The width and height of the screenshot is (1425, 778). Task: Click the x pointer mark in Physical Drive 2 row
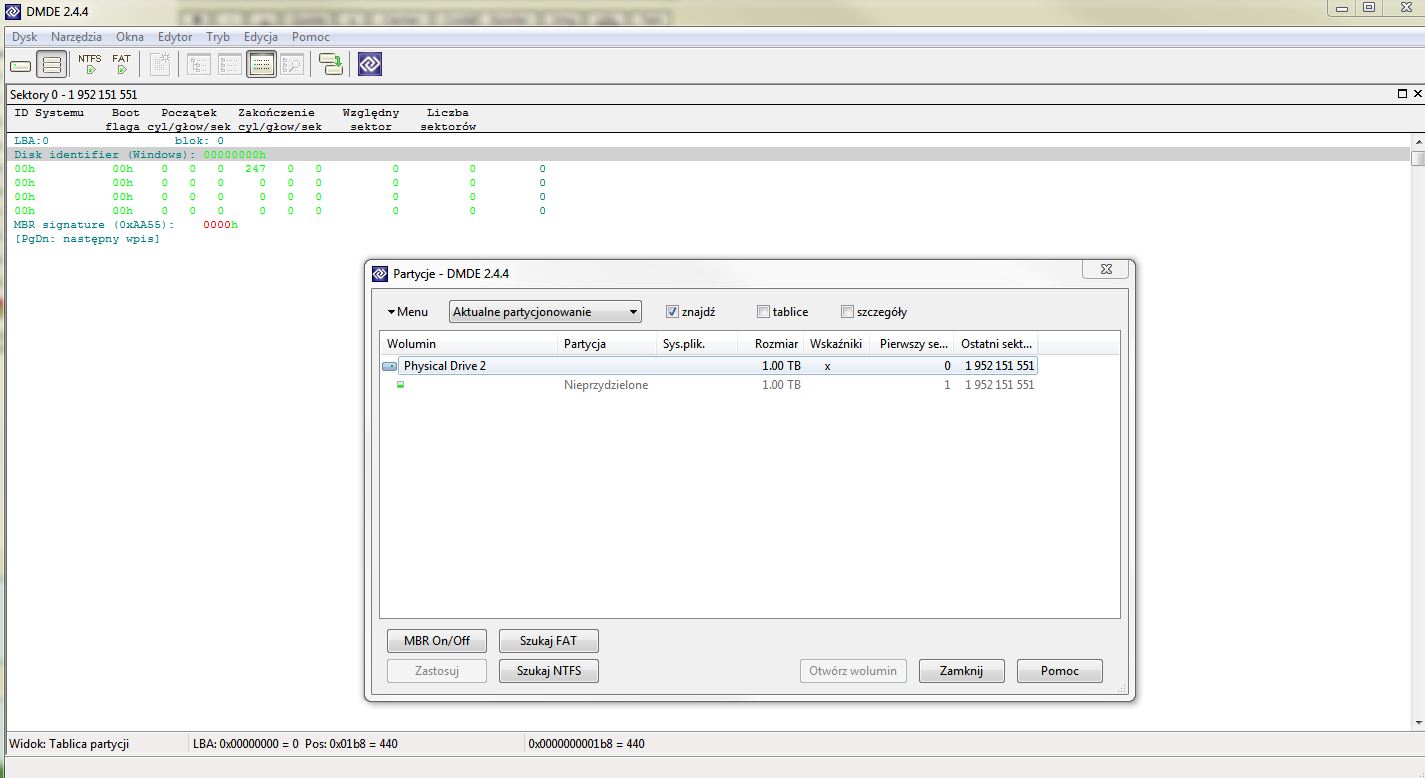pos(827,366)
